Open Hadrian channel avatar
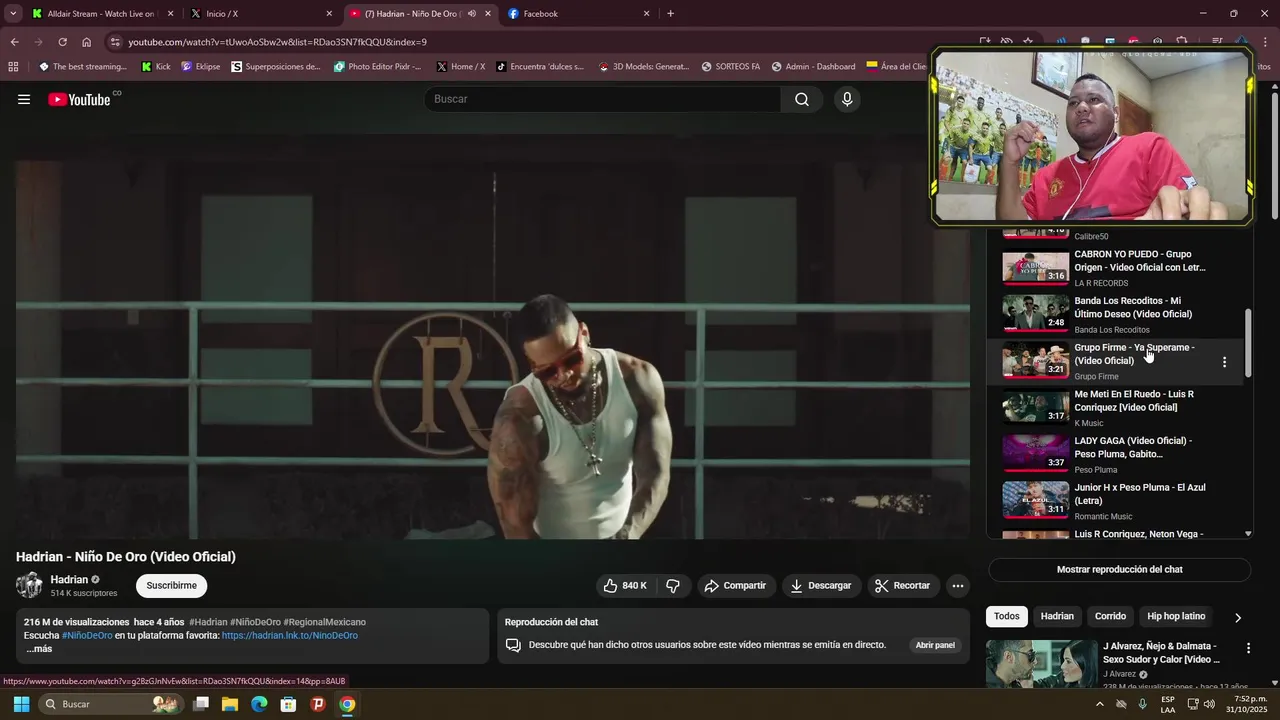1280x720 pixels. (x=29, y=586)
